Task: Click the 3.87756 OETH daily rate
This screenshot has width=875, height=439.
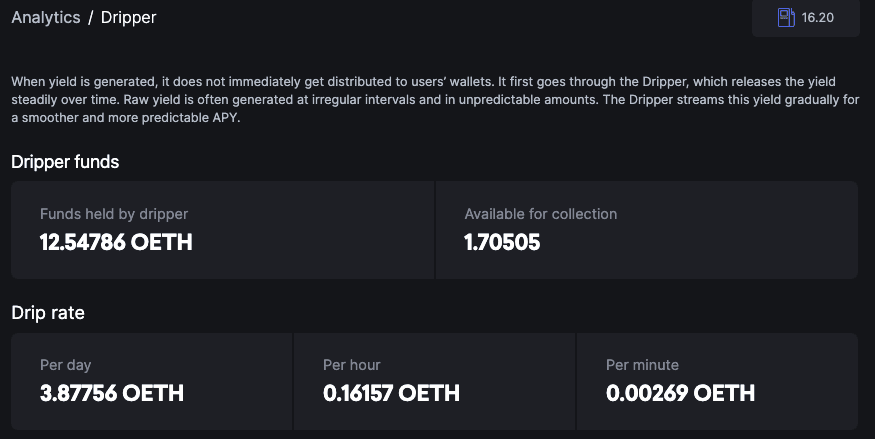Action: [112, 393]
